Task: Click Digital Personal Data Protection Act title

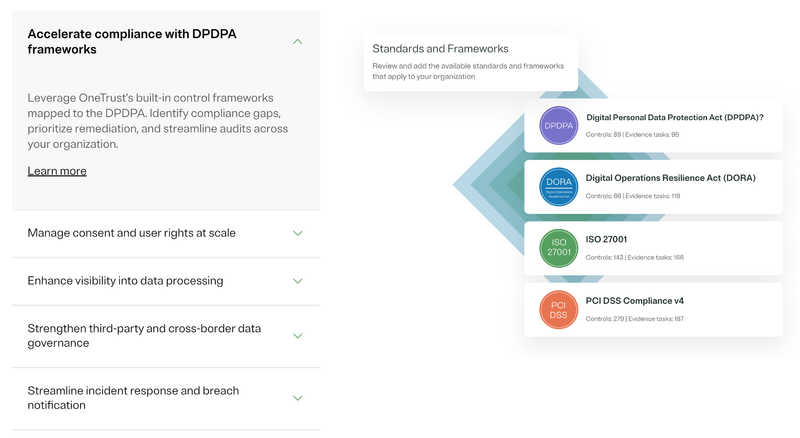Action: pos(675,117)
